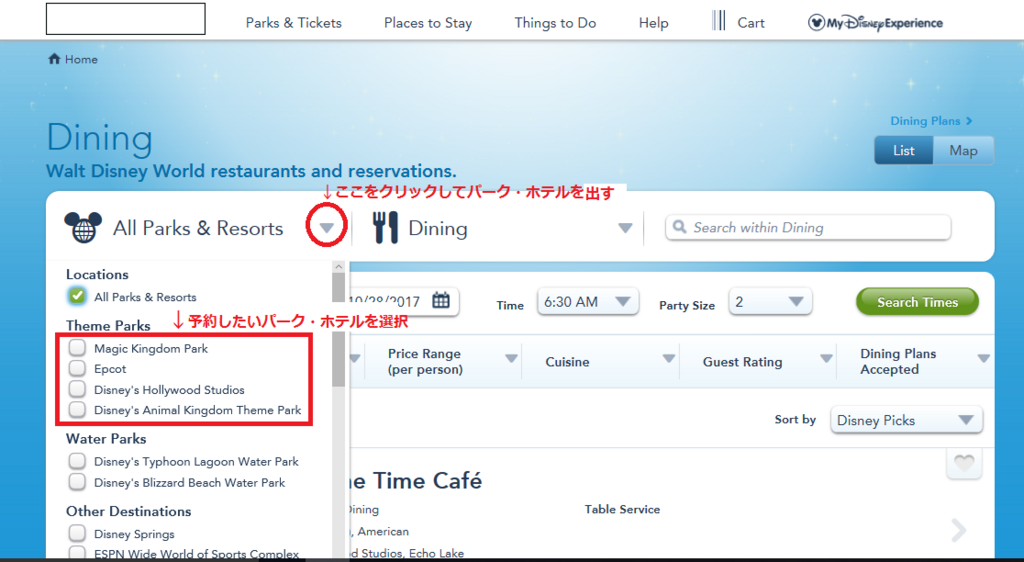Select Disney's Hollywood Studios checkbox
Image resolution: width=1024 pixels, height=562 pixels.
(77, 389)
